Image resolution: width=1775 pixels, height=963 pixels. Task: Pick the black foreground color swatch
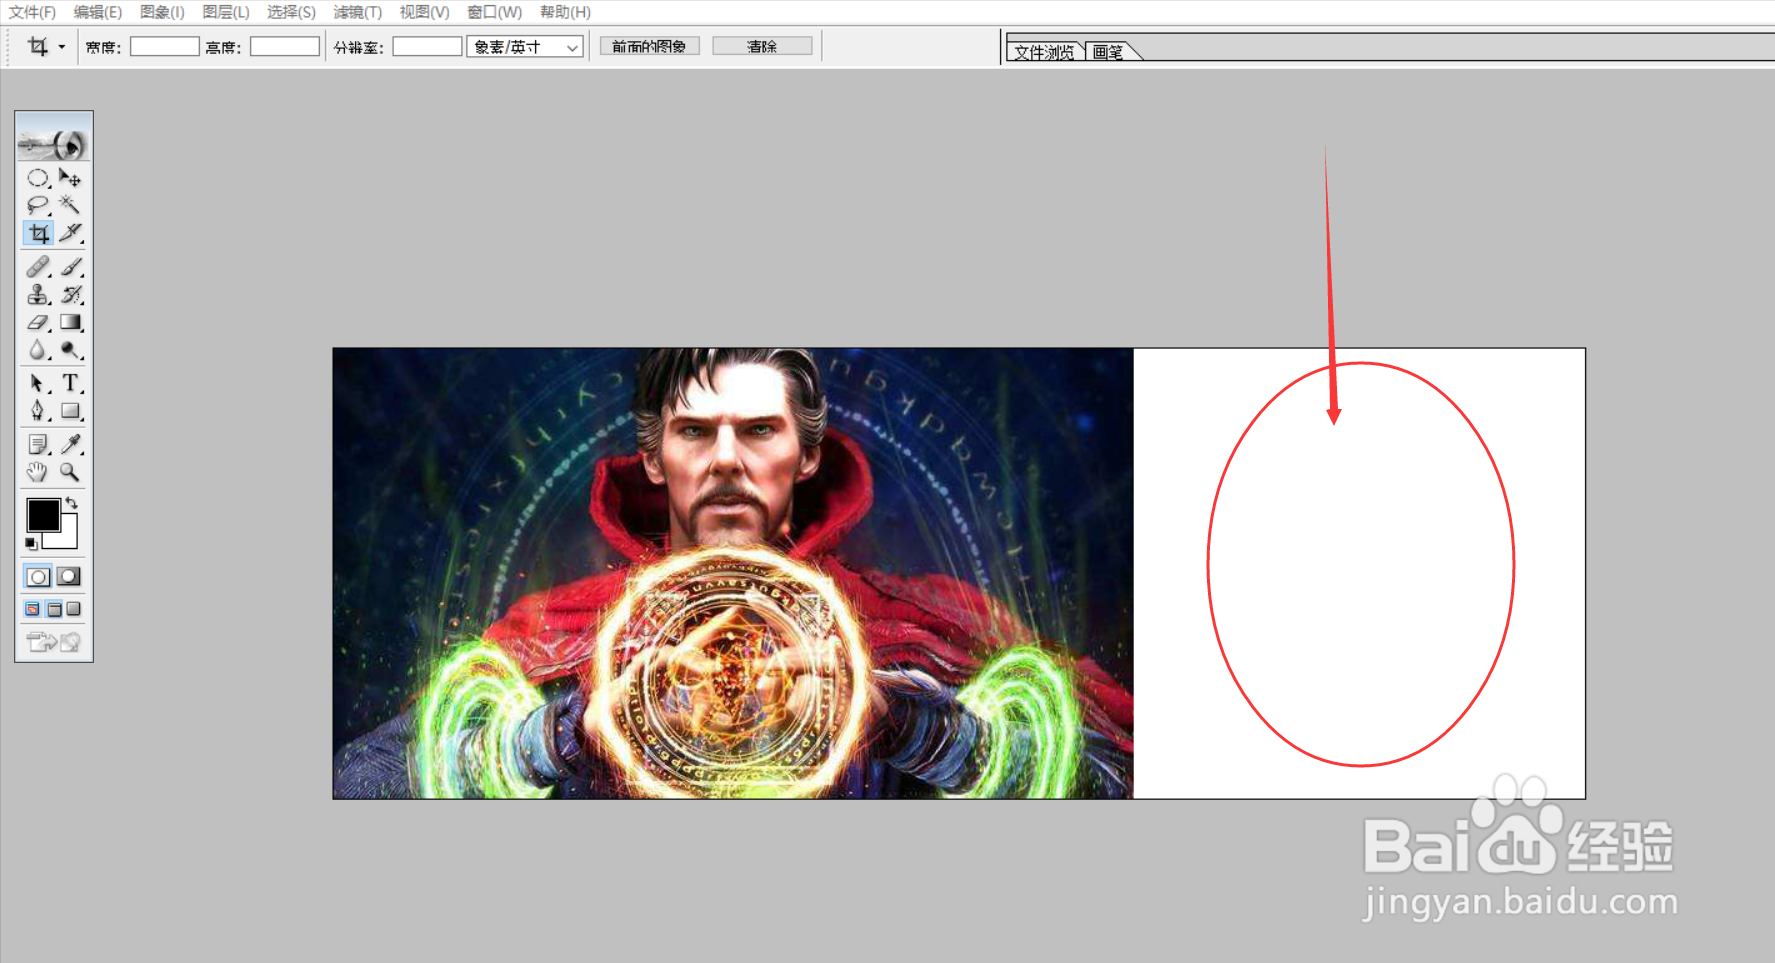coord(41,513)
